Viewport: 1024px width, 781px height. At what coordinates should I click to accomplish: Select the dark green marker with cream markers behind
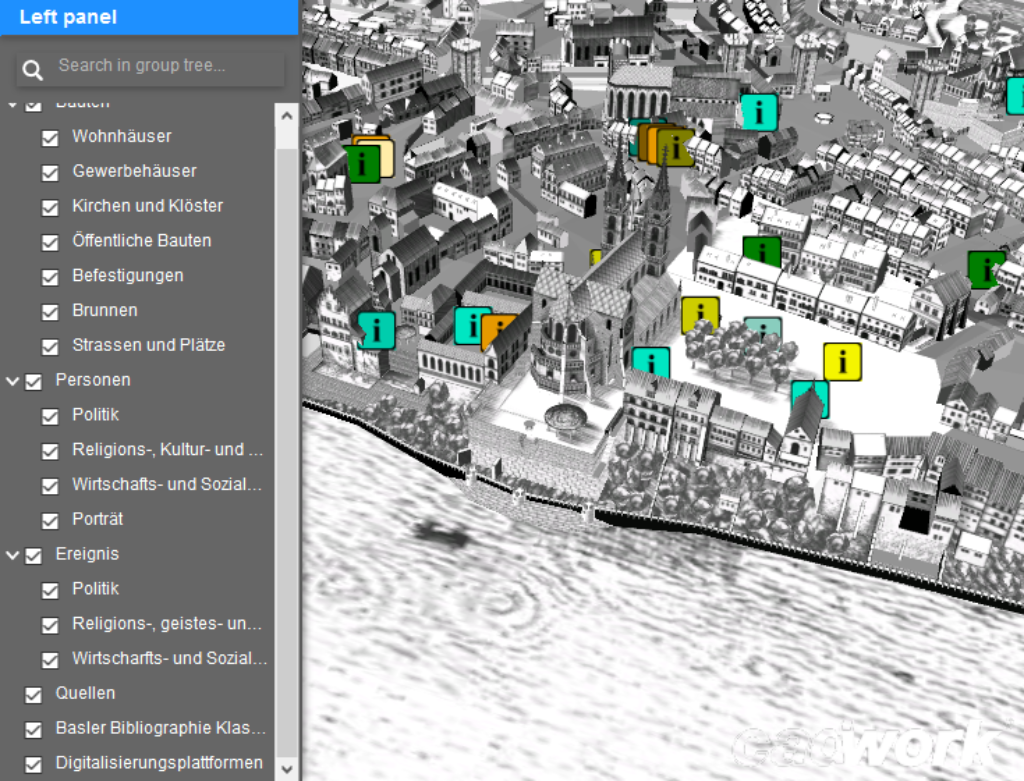pos(362,163)
